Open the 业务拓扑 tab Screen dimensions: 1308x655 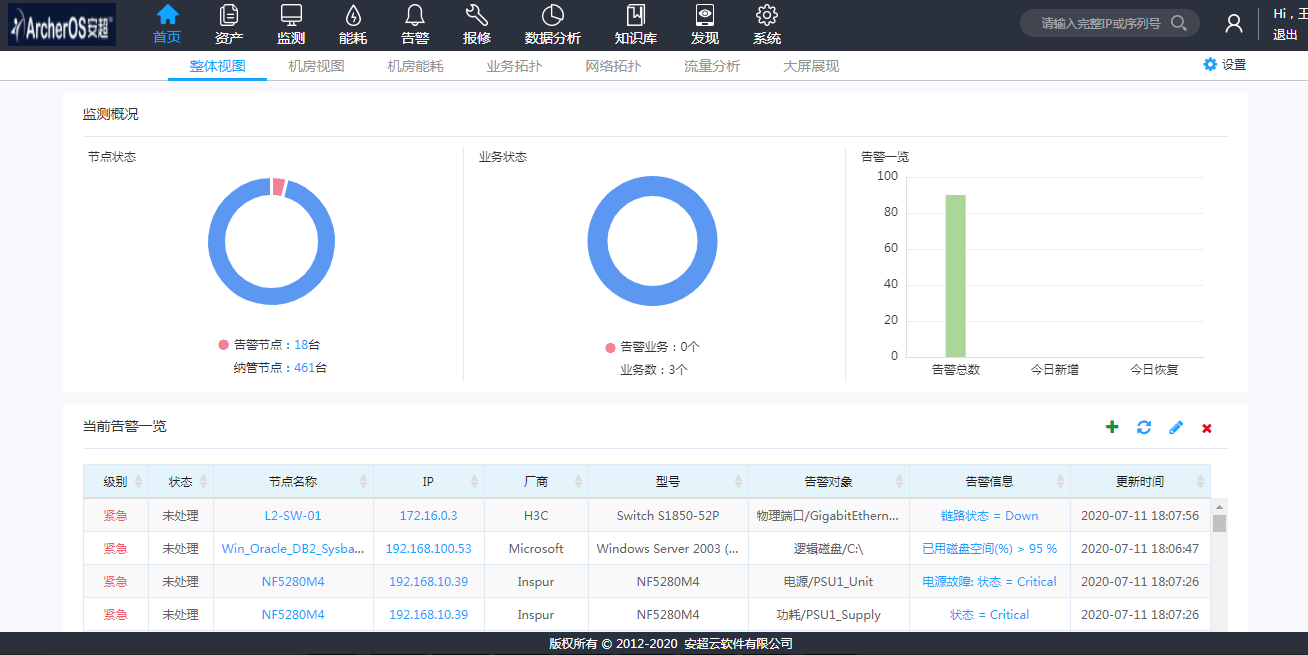[514, 64]
